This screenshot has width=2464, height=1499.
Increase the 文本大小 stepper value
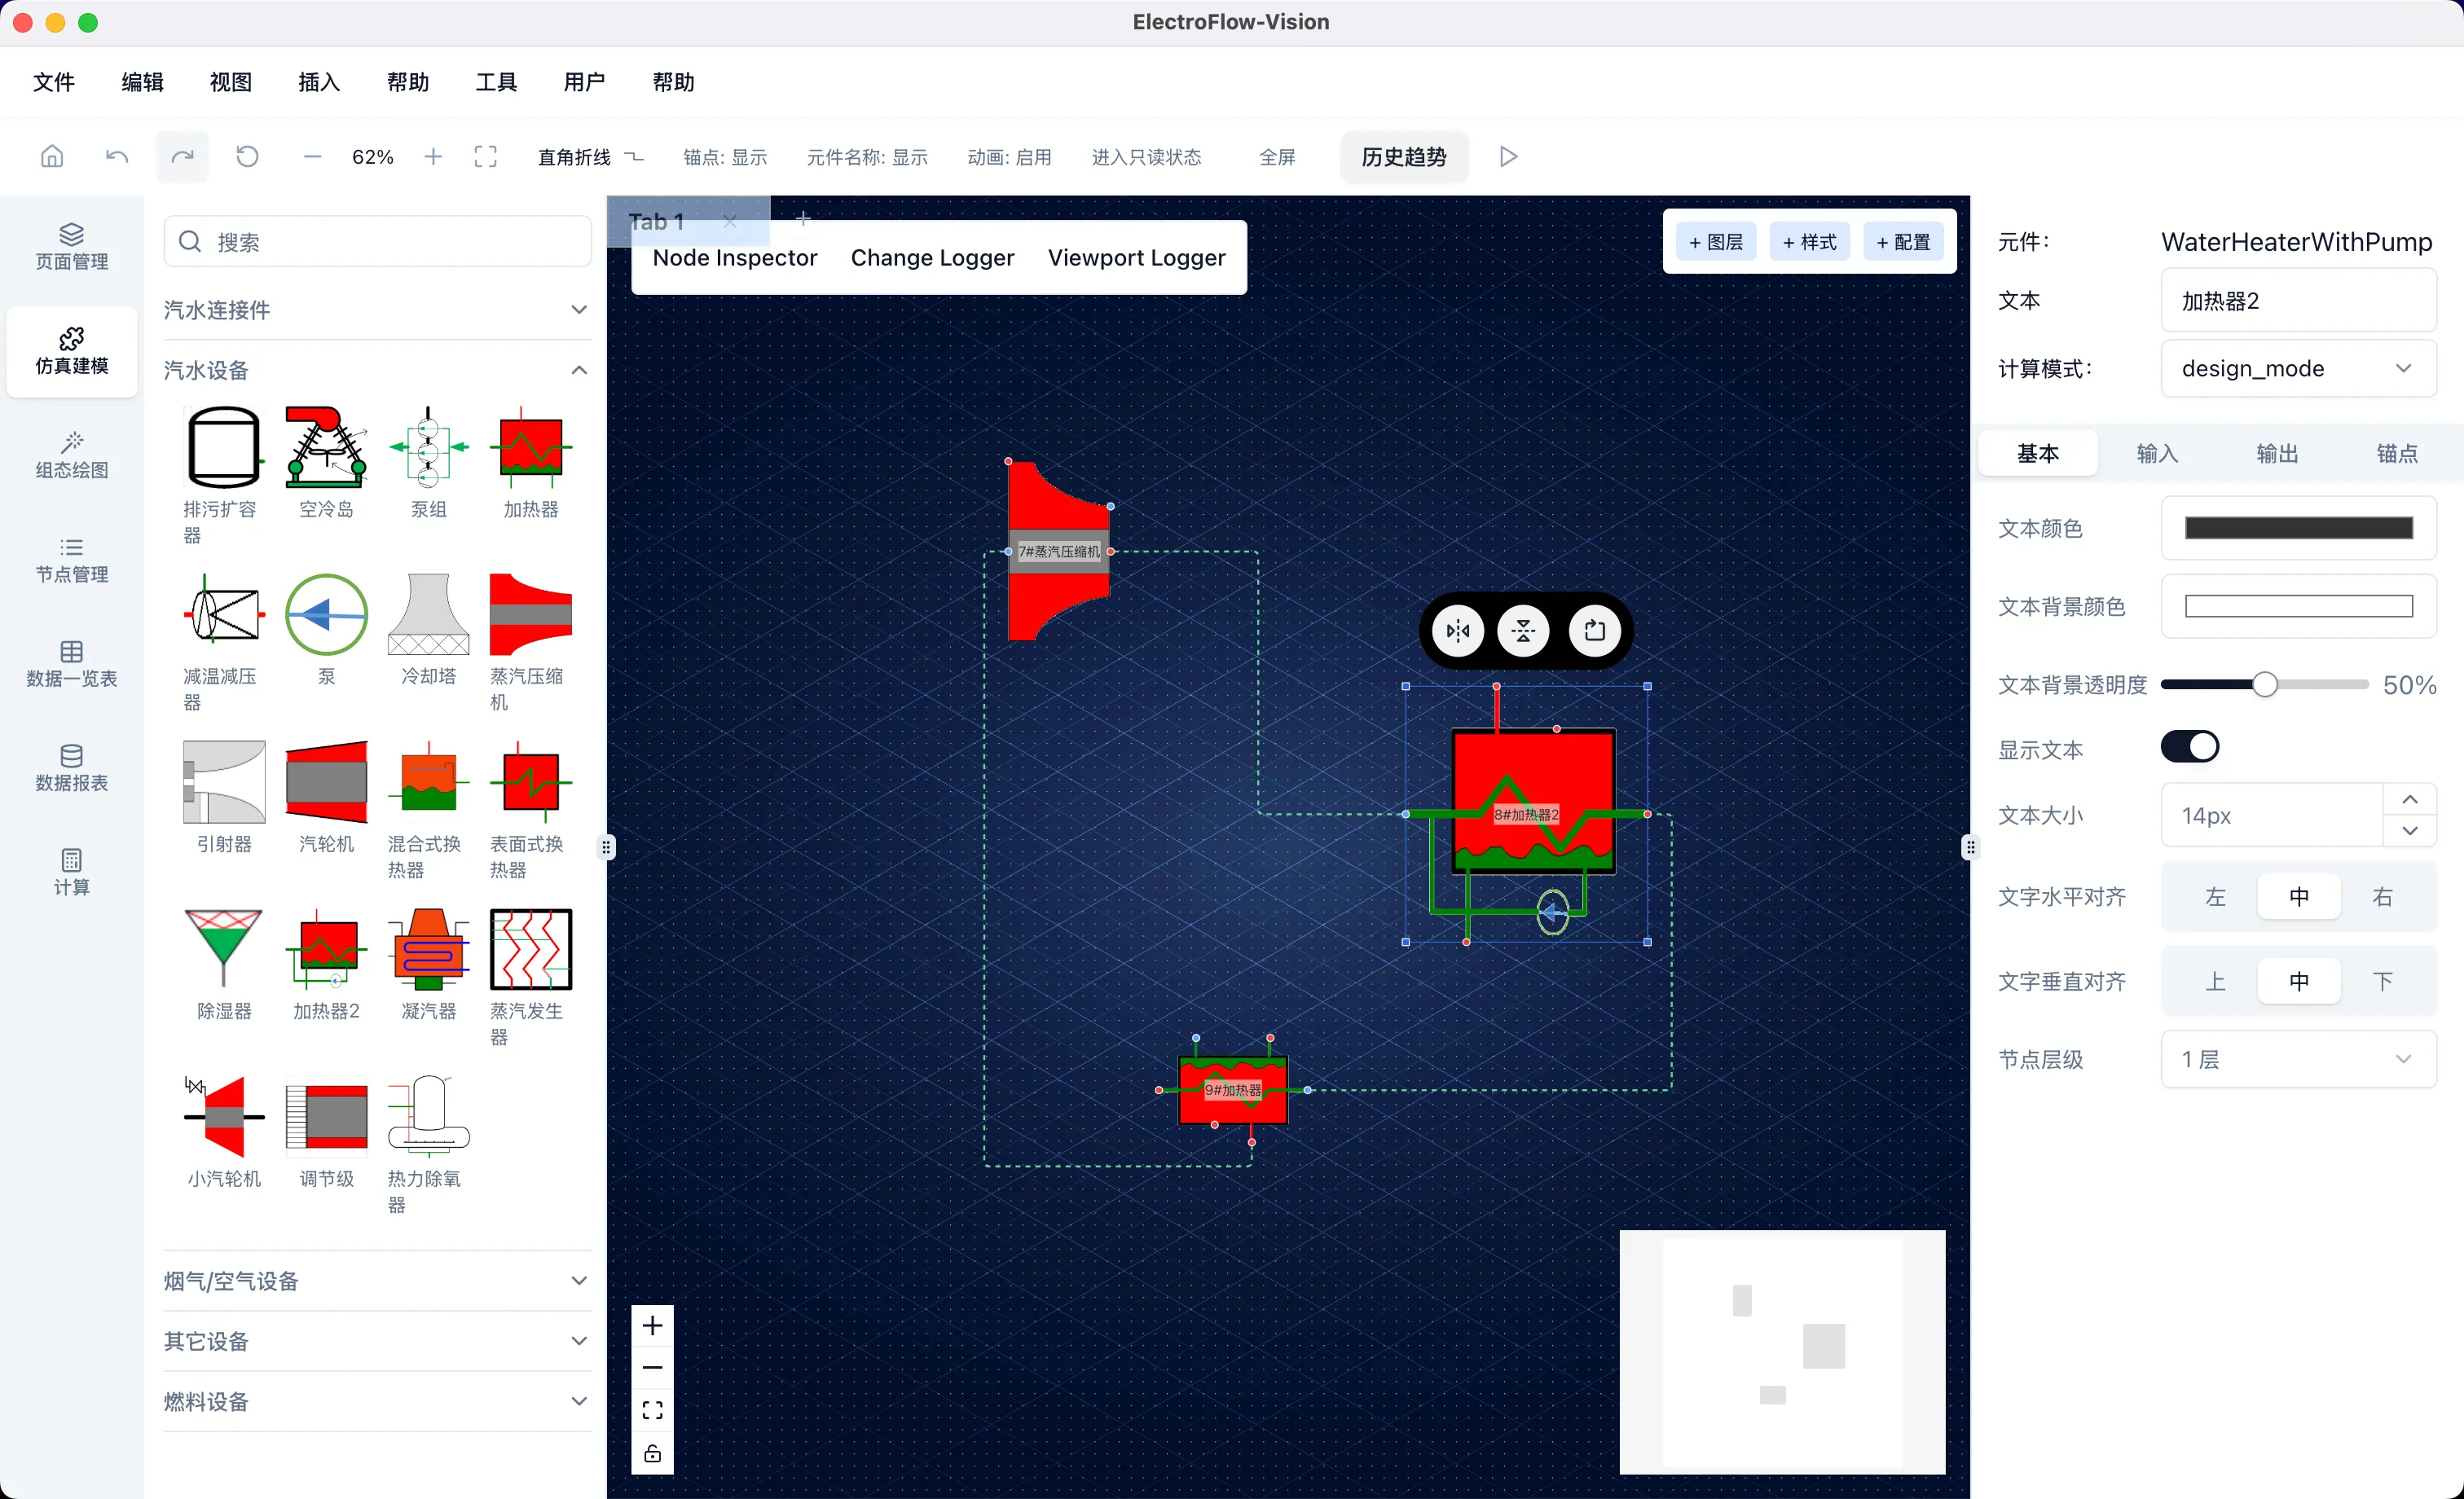click(2410, 800)
